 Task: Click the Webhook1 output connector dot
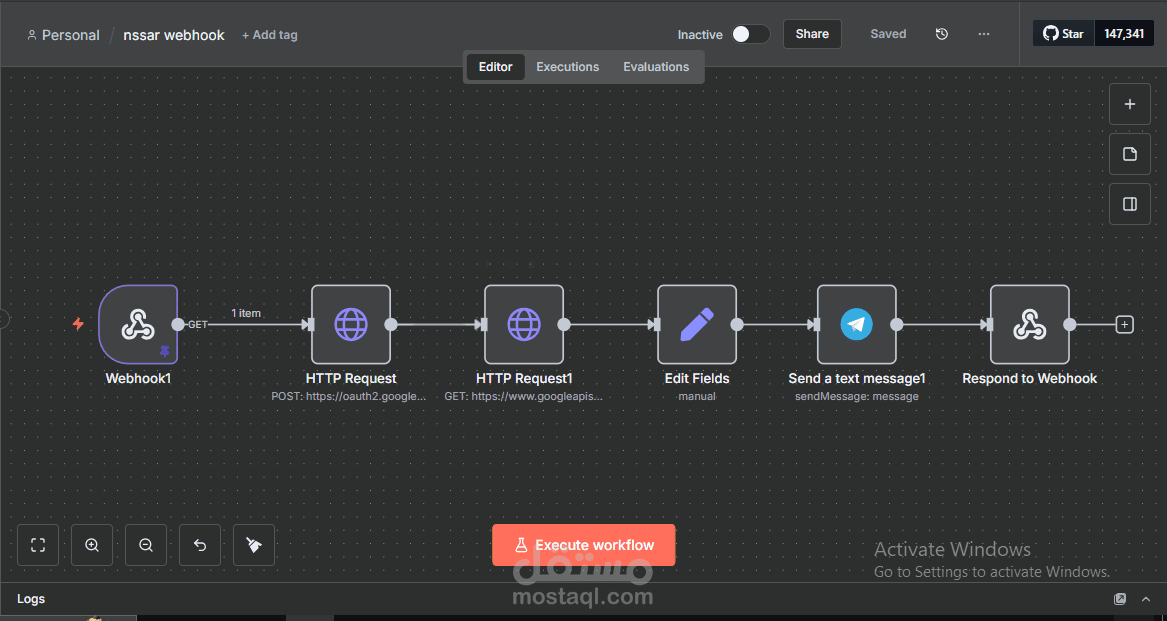pyautogui.click(x=178, y=324)
